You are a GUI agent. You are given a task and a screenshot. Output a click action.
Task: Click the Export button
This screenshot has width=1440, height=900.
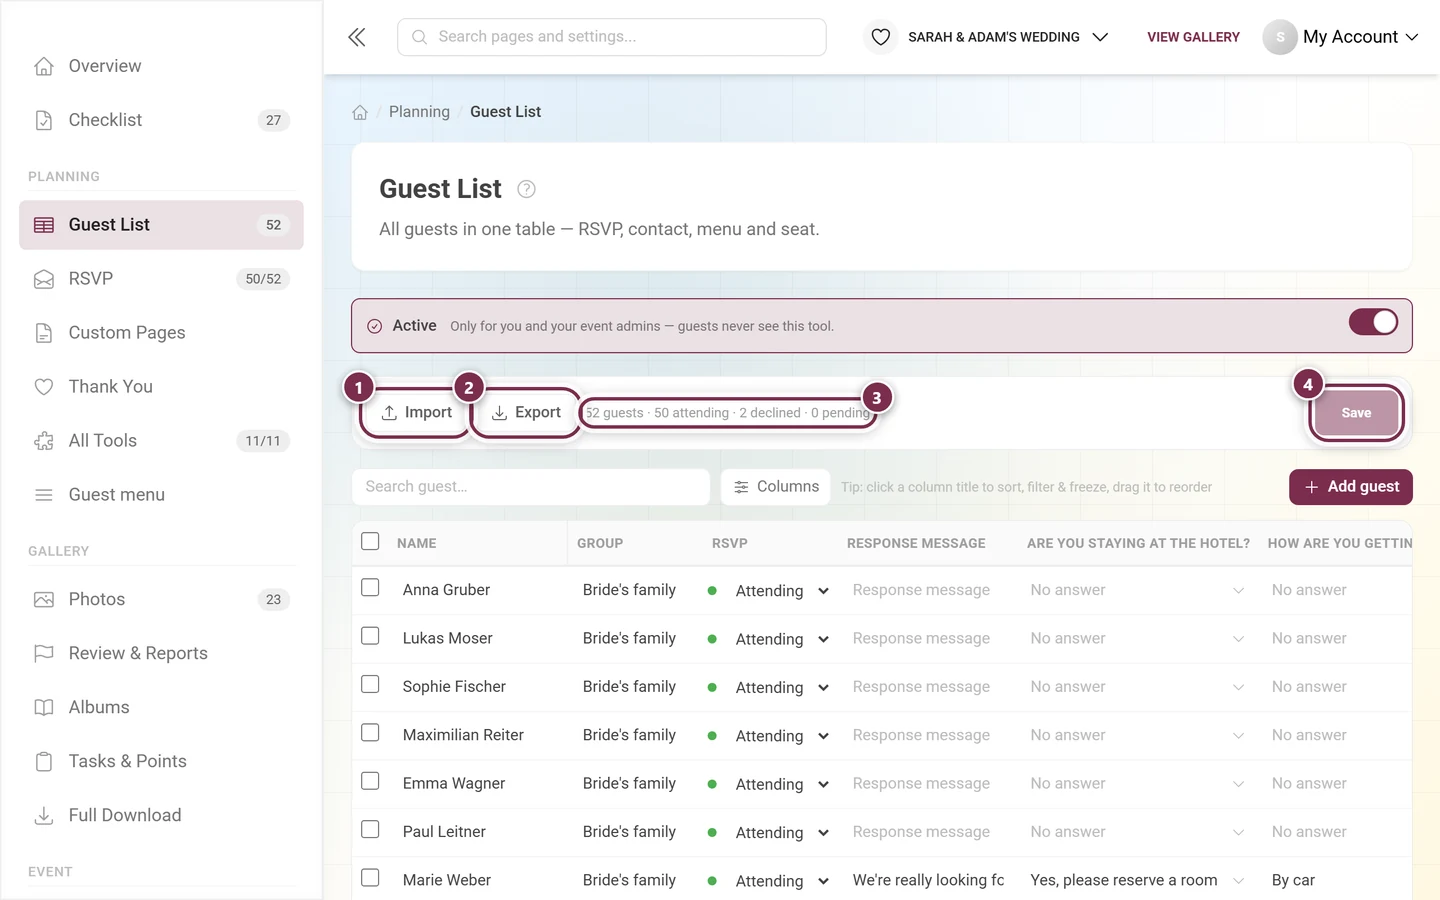526,413
